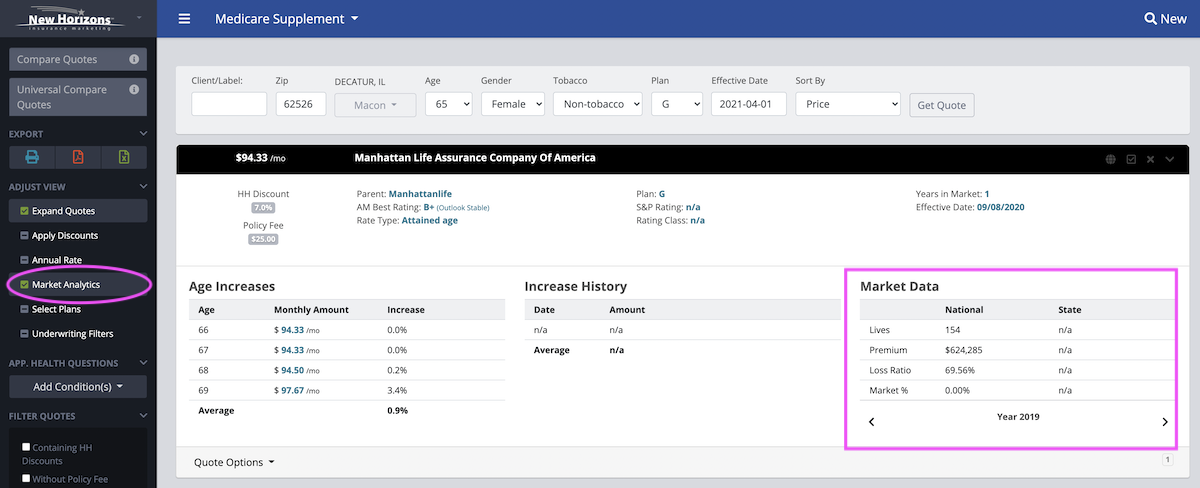Click the Attained age rate type value
The height and width of the screenshot is (488, 1200).
[430, 220]
